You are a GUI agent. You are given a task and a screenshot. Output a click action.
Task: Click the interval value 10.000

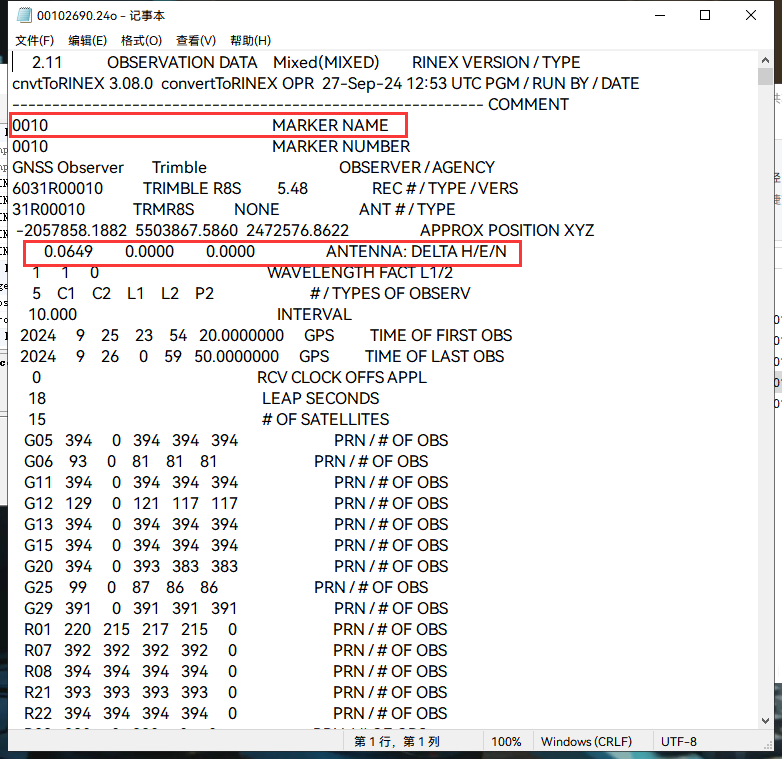pyautogui.click(x=52, y=314)
